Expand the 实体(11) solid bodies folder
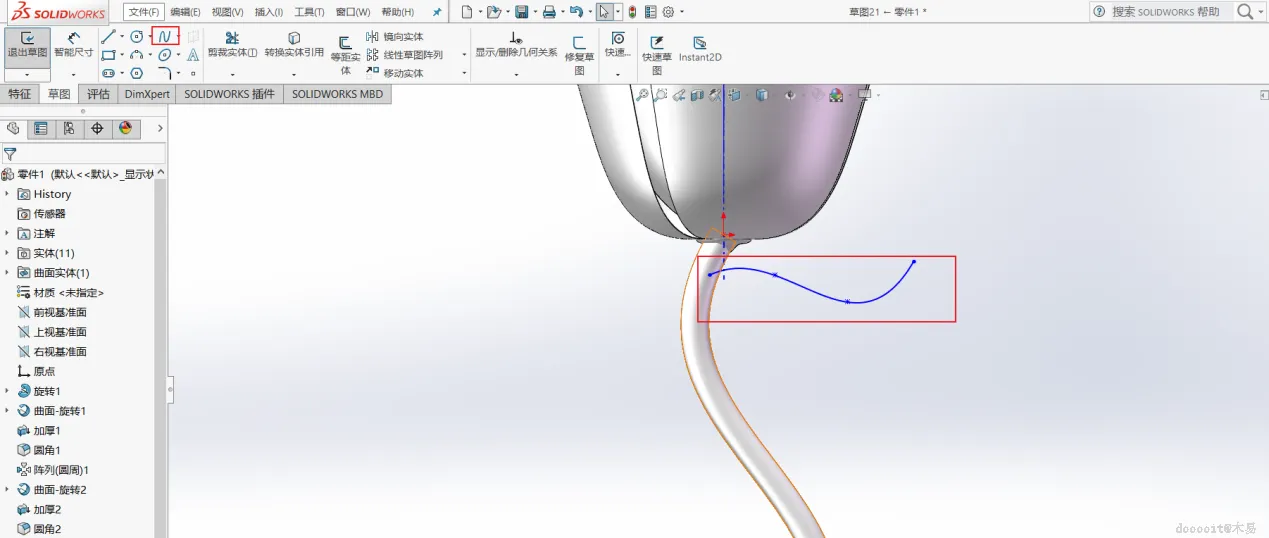Viewport: 1269px width, 538px height. coord(7,253)
